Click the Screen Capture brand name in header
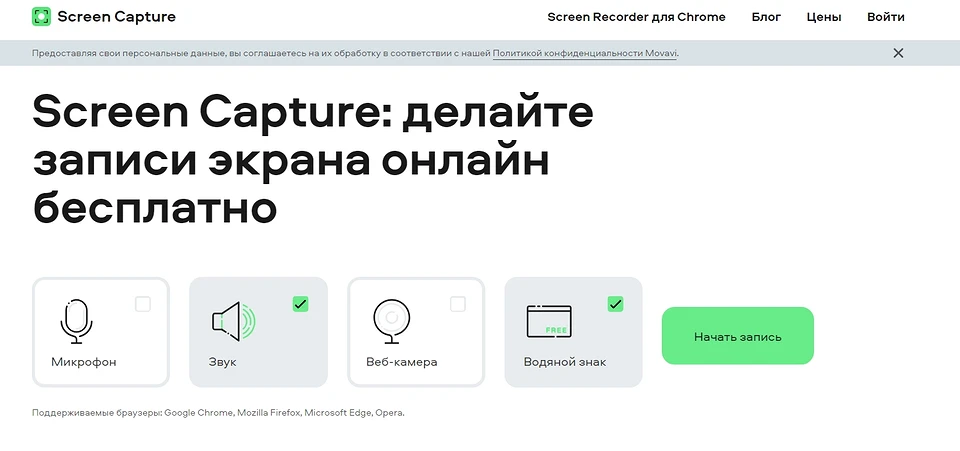This screenshot has width=960, height=451. pyautogui.click(x=116, y=17)
